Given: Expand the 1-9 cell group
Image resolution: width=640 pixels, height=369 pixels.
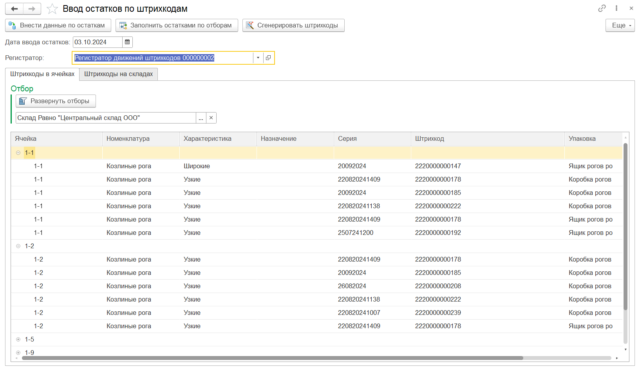Looking at the screenshot, I should [x=18, y=353].
